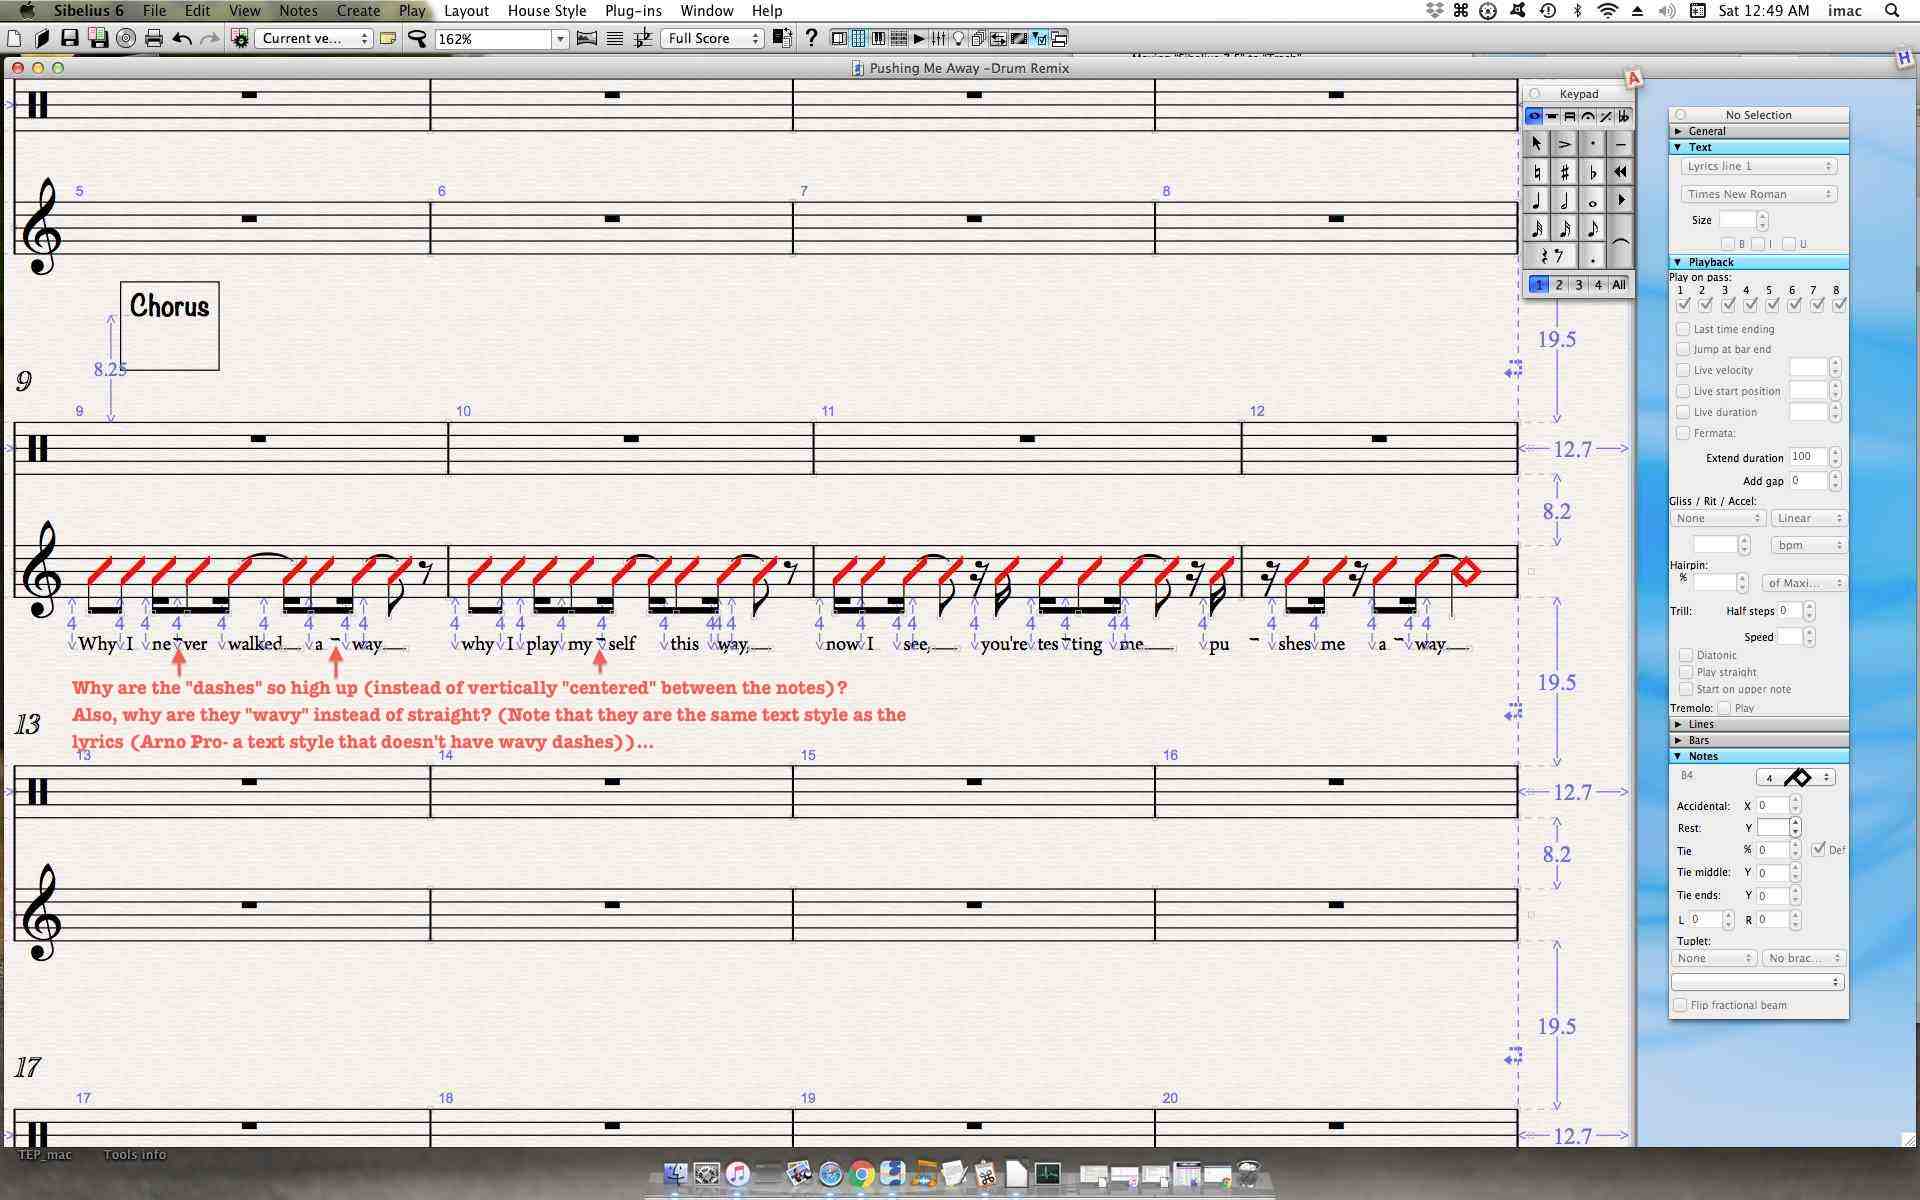This screenshot has width=1920, height=1200.
Task: Select the whole note on Keypad
Action: tap(1593, 200)
